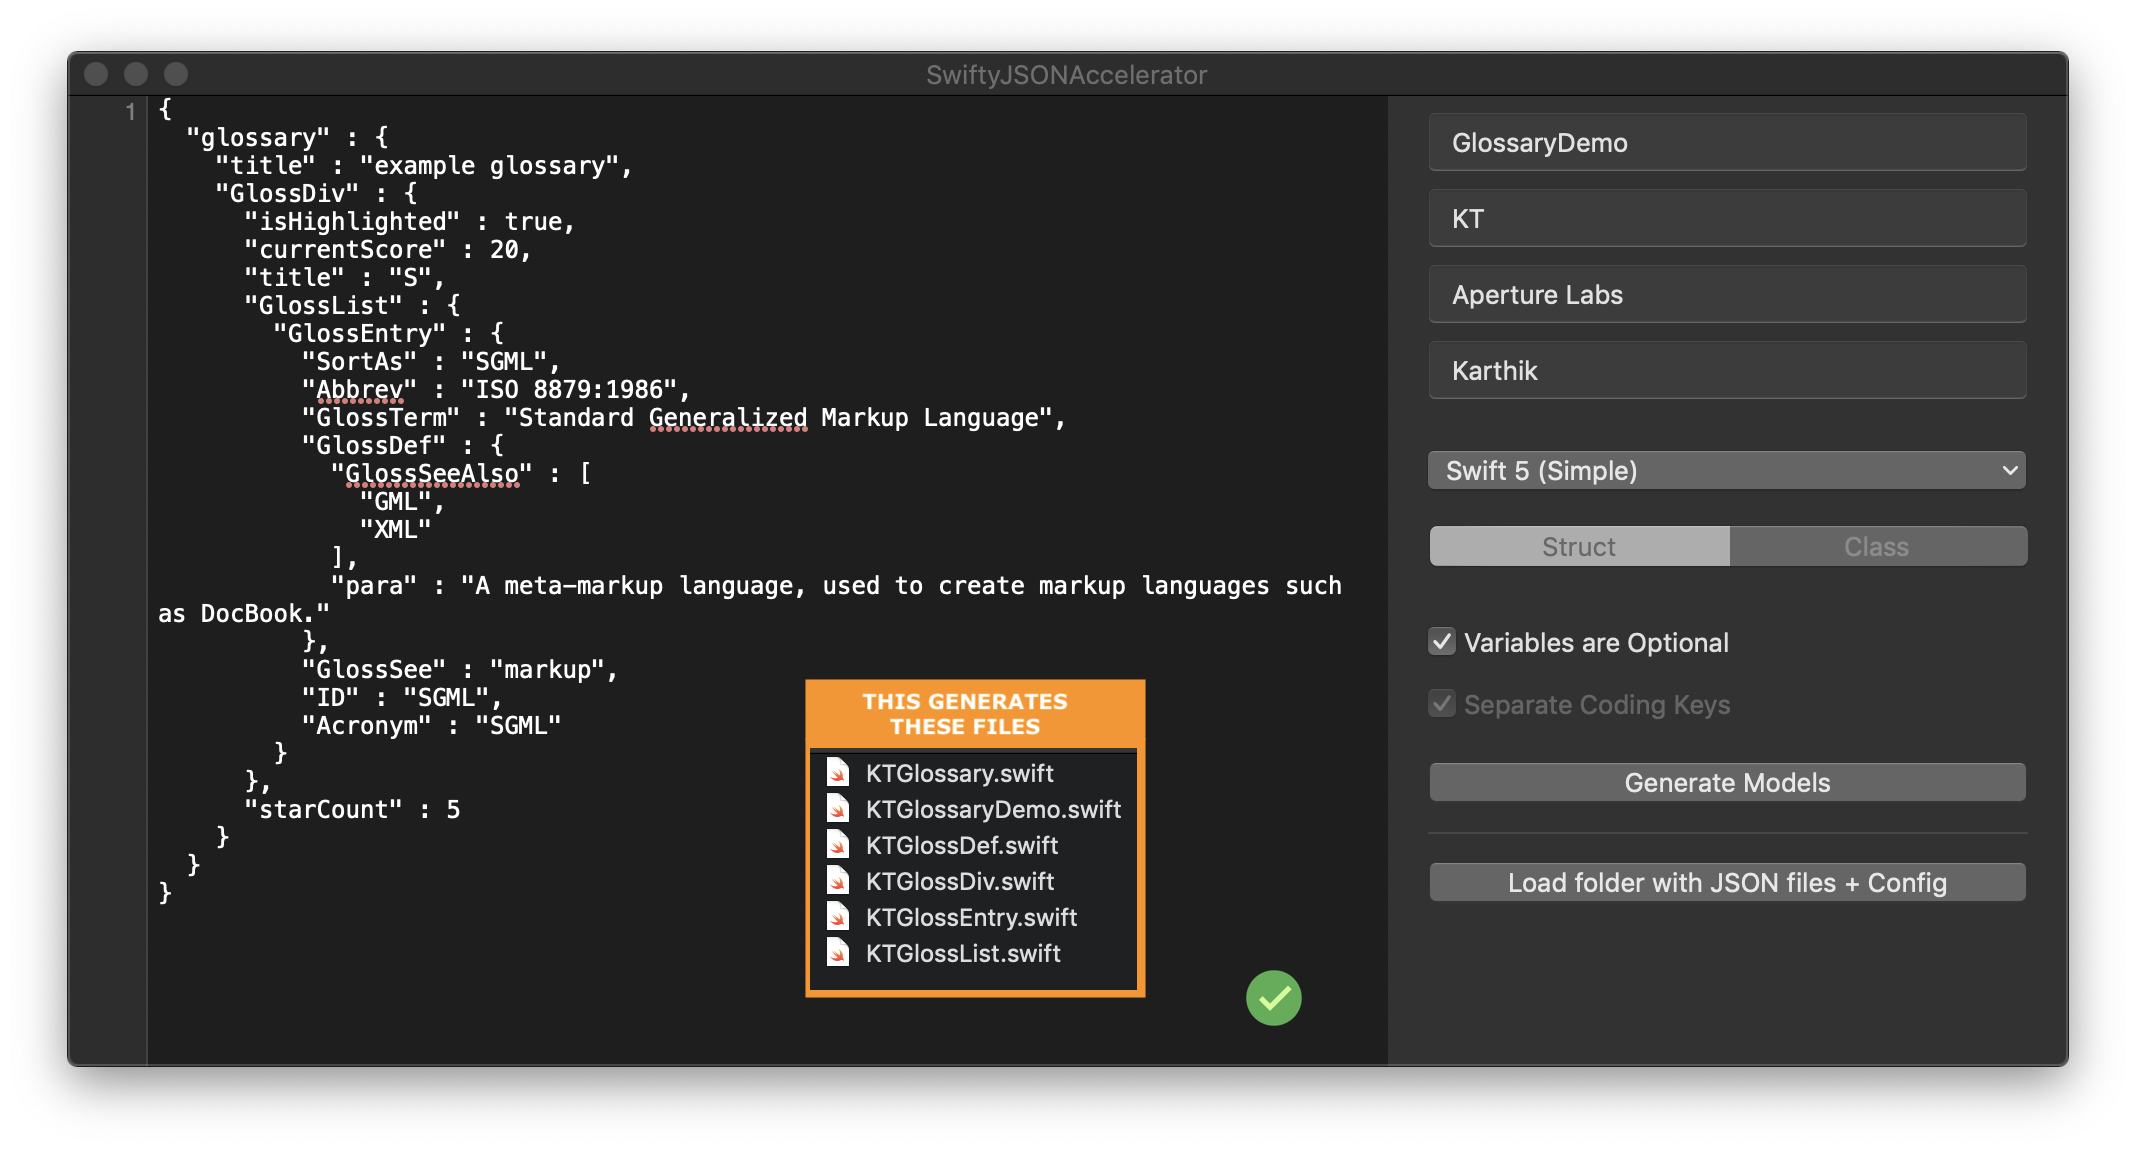The width and height of the screenshot is (2136, 1150).
Task: Click the chevron arrow of language dropdown
Action: pos(2009,470)
